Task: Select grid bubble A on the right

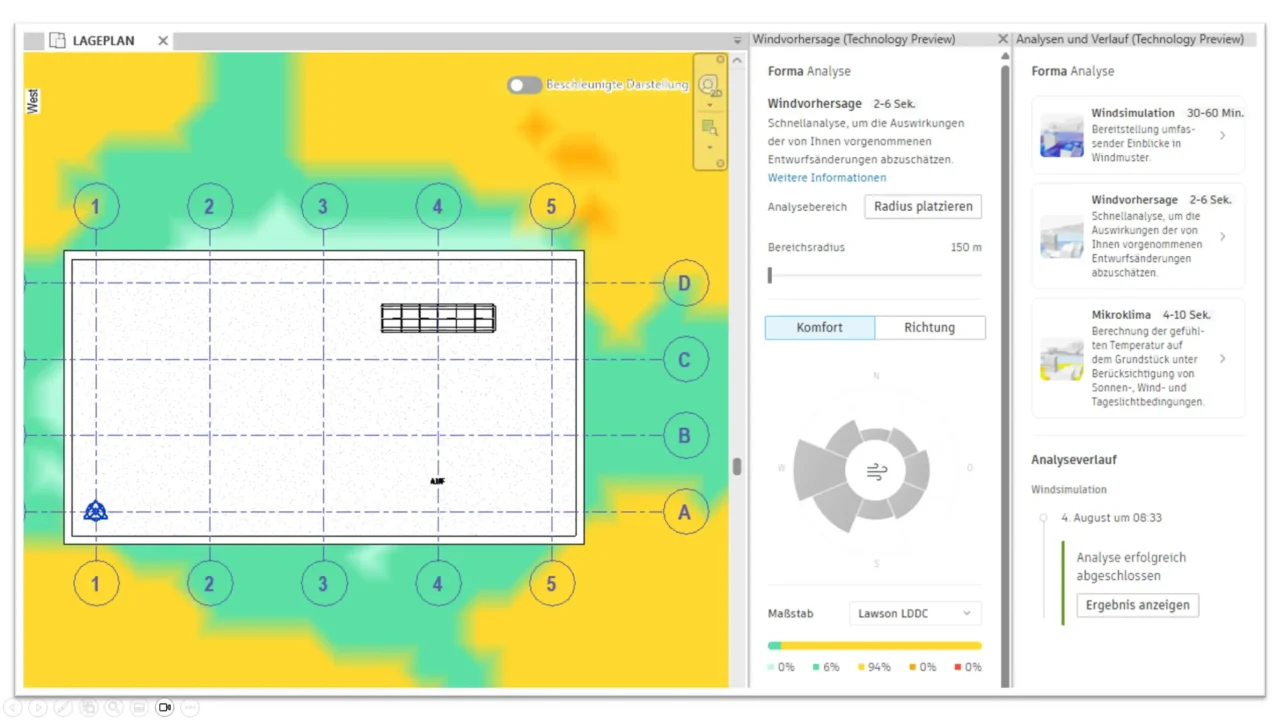Action: [x=685, y=513]
